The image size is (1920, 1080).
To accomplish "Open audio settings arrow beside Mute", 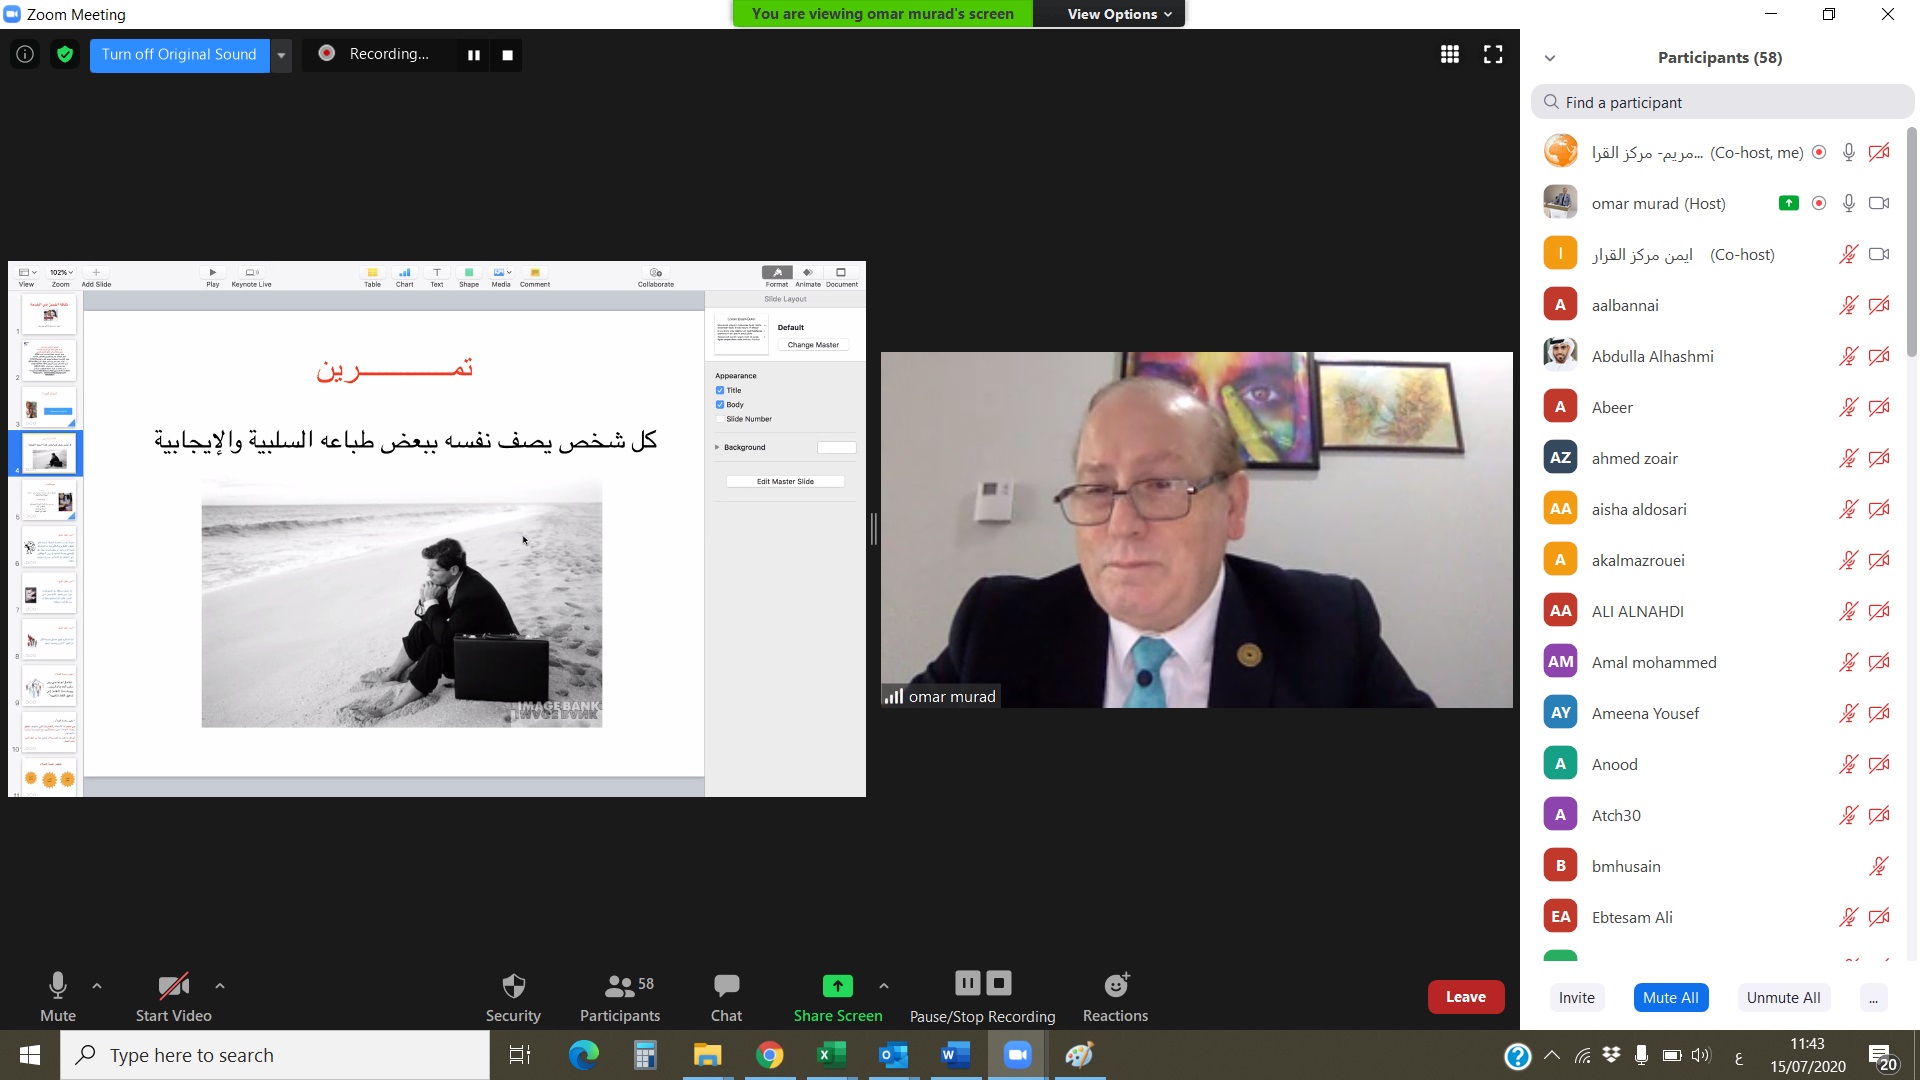I will 97,986.
